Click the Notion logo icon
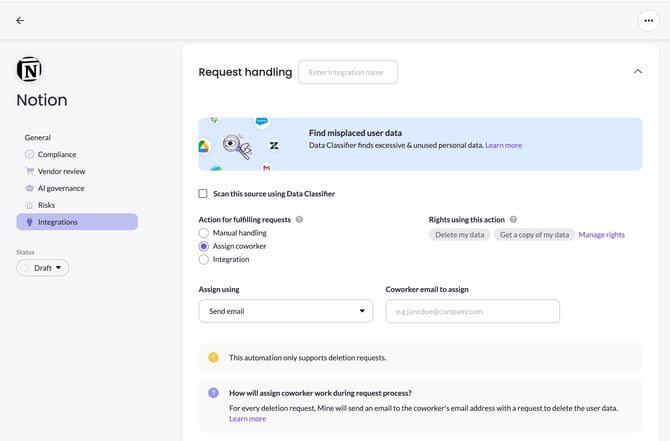 point(29,69)
